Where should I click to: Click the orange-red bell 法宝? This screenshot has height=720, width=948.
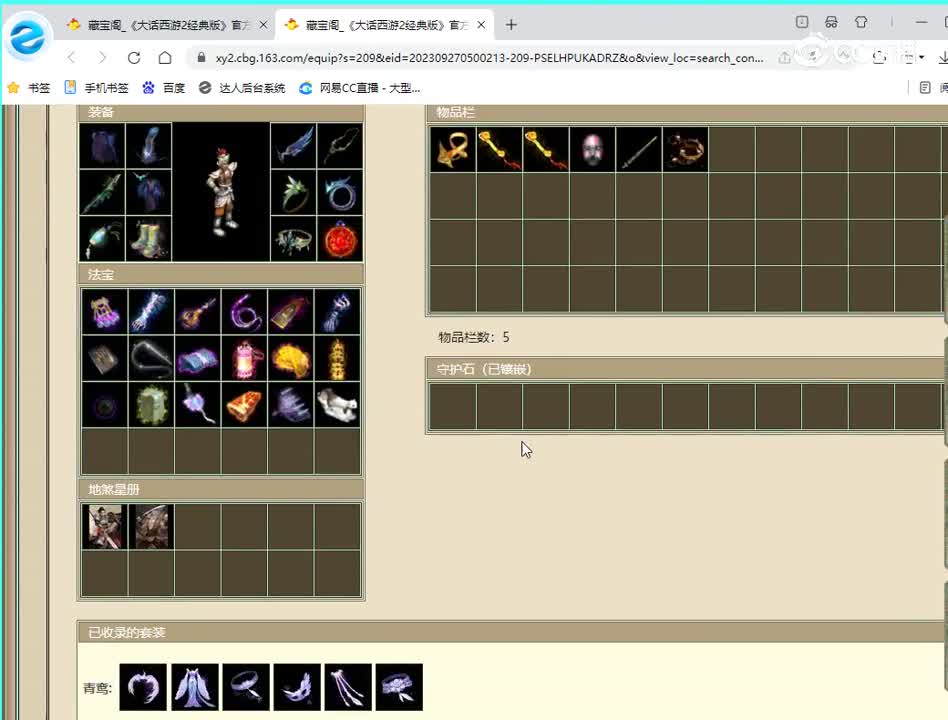click(244, 404)
